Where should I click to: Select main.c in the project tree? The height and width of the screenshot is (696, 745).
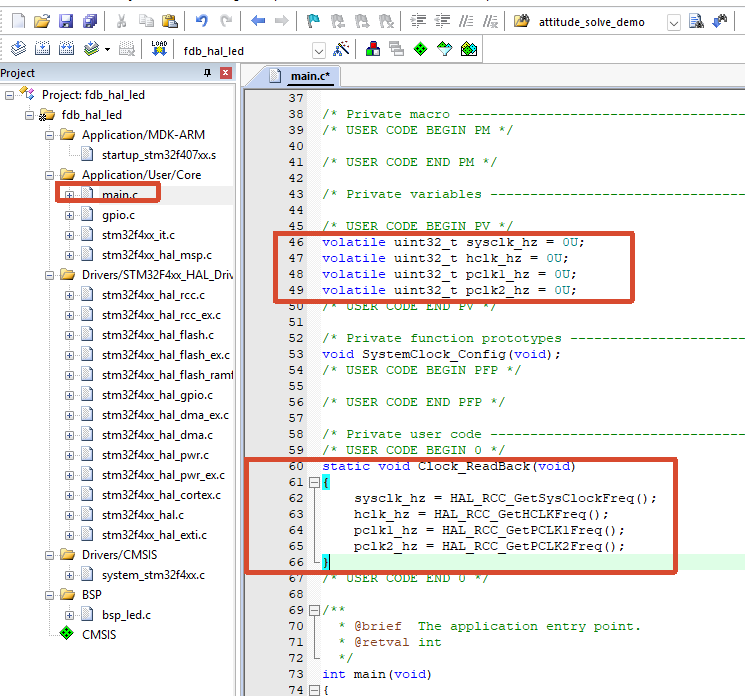[x=120, y=195]
